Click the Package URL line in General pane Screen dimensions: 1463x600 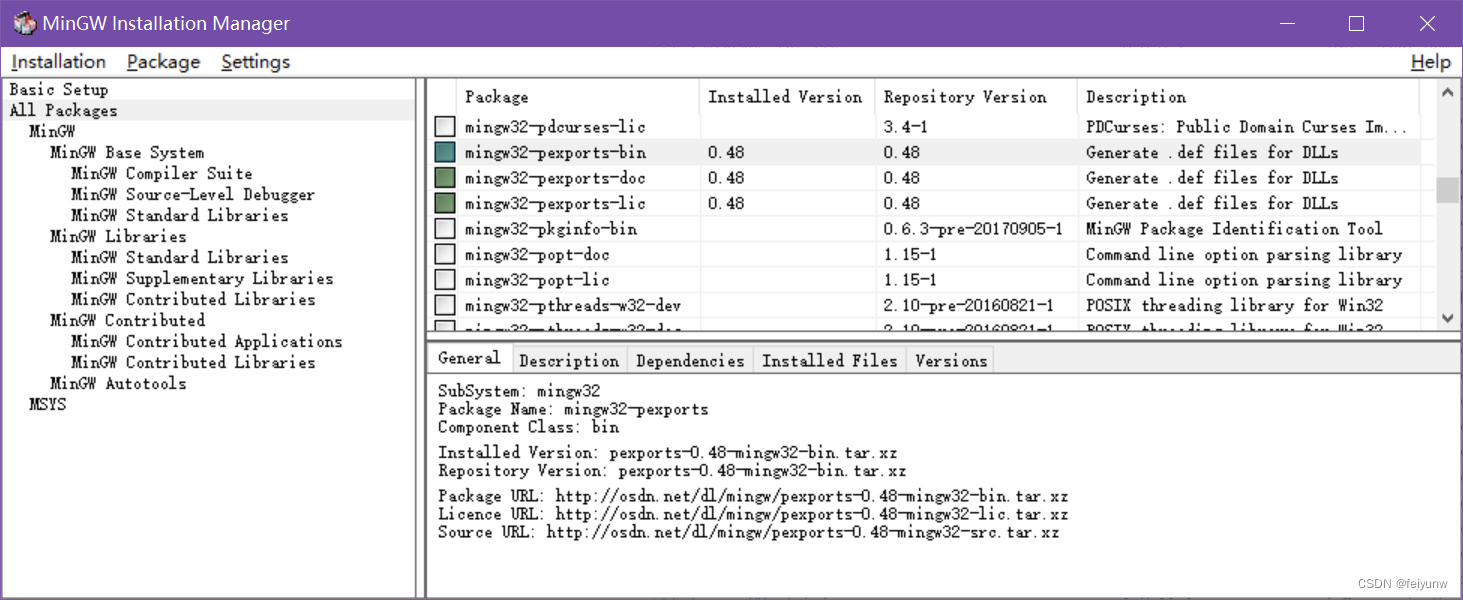pyautogui.click(x=753, y=496)
